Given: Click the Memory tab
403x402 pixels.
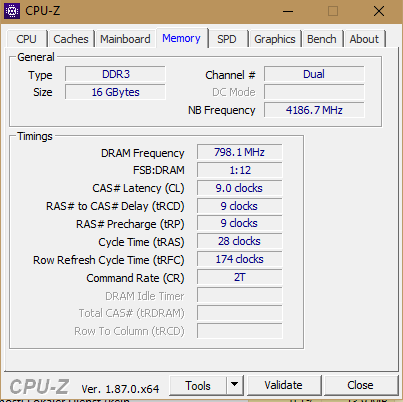Looking at the screenshot, I should (182, 38).
